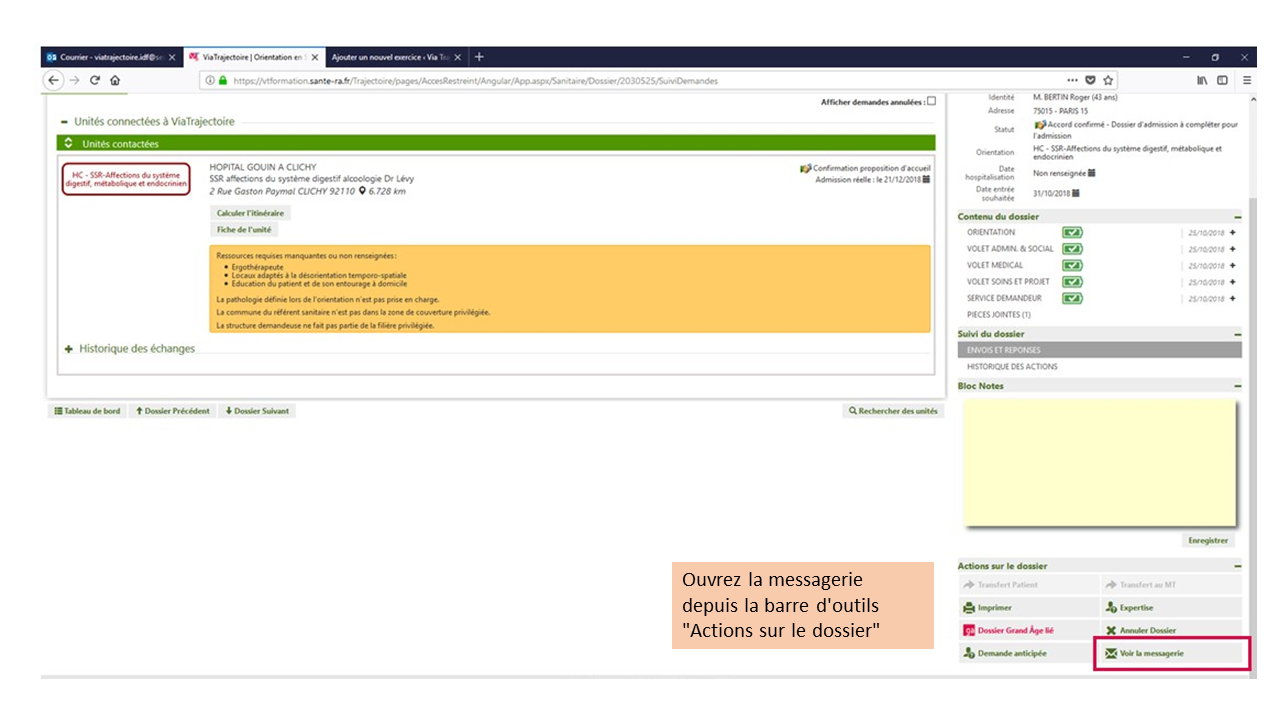Click the Expertise action icon
The width and height of the screenshot is (1280, 720).
pos(1110,608)
